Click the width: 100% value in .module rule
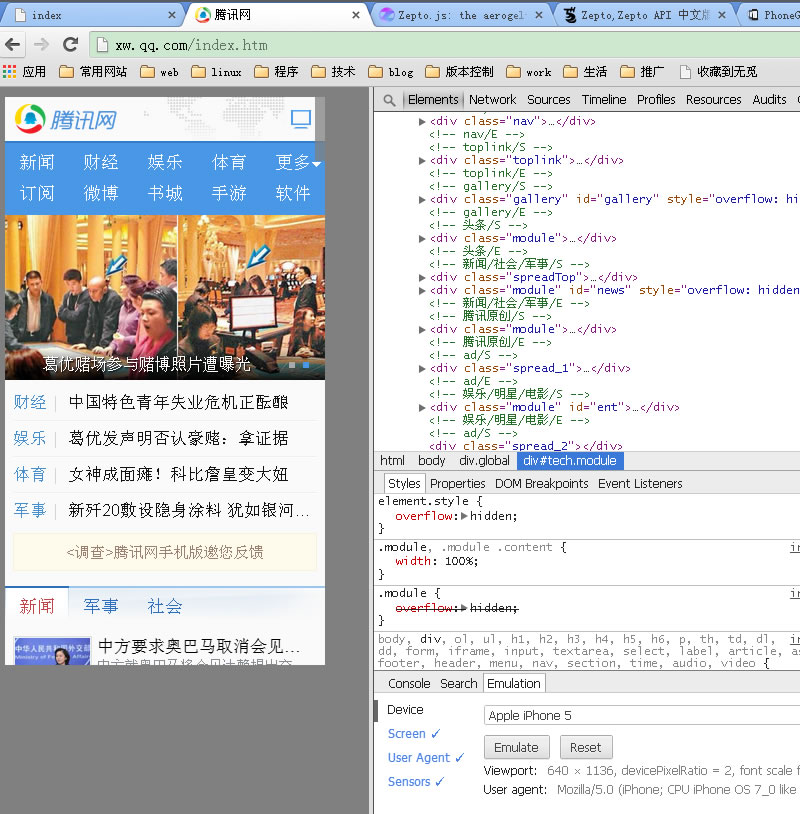Image resolution: width=800 pixels, height=814 pixels. 460,561
